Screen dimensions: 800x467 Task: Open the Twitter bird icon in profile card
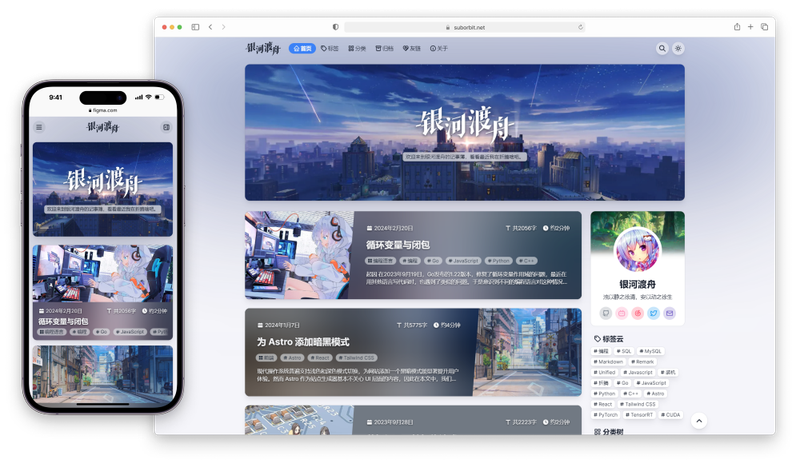654,313
